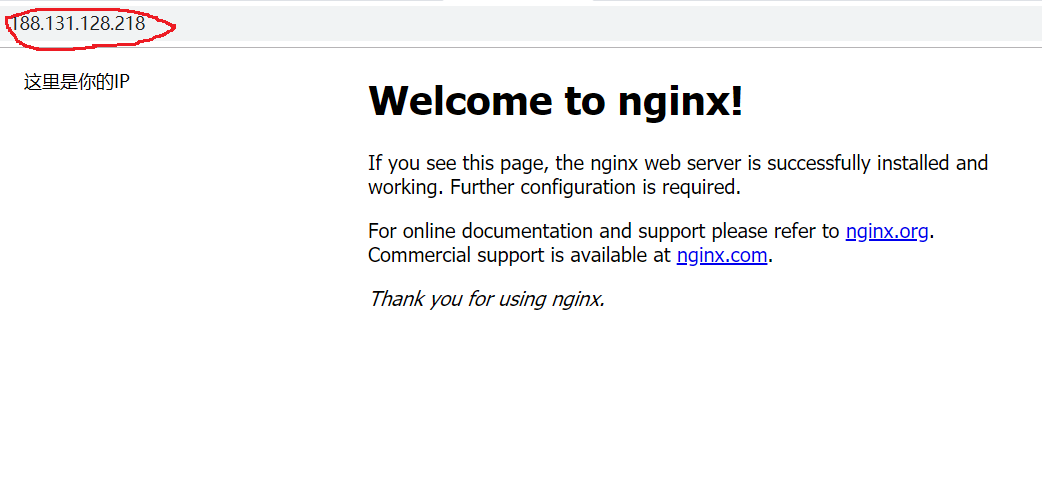
Task: Click the text 'For online documentation and support'
Action: click(x=536, y=231)
